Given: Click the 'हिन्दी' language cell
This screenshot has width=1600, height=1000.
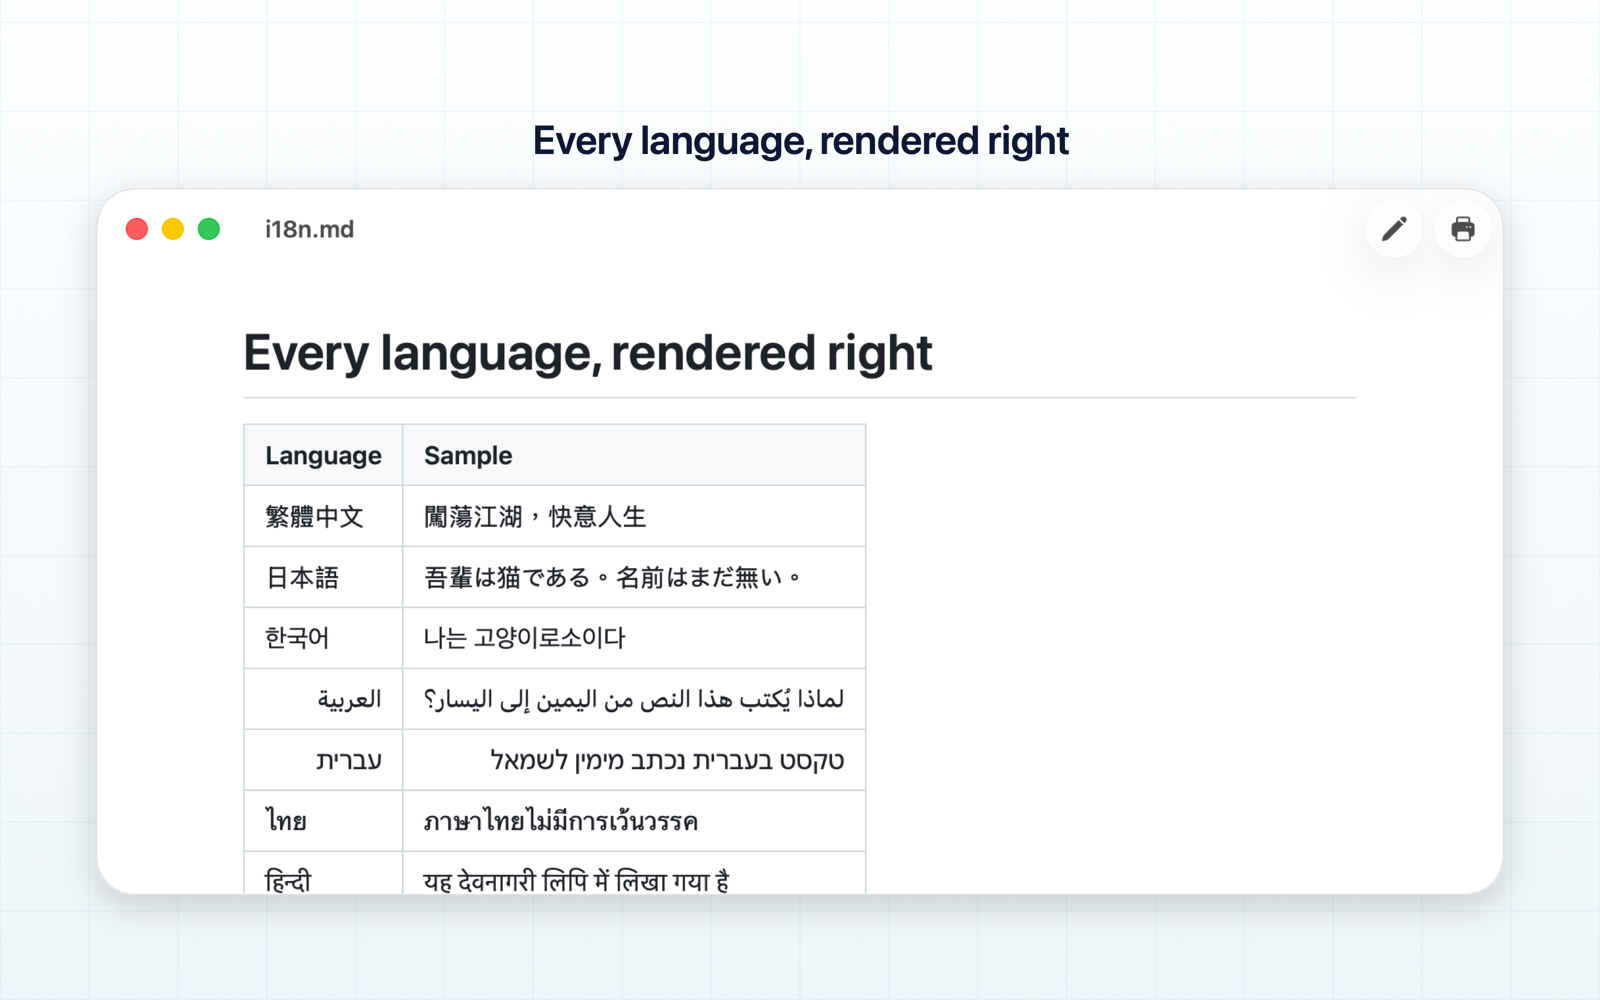Looking at the screenshot, I should (323, 873).
